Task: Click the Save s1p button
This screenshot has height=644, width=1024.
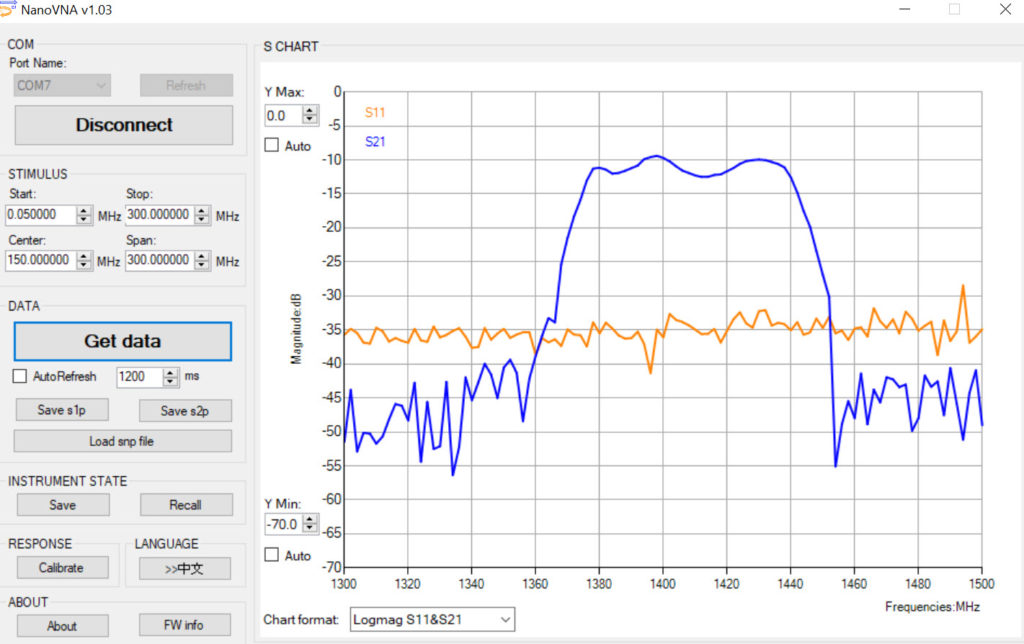Action: coord(62,411)
